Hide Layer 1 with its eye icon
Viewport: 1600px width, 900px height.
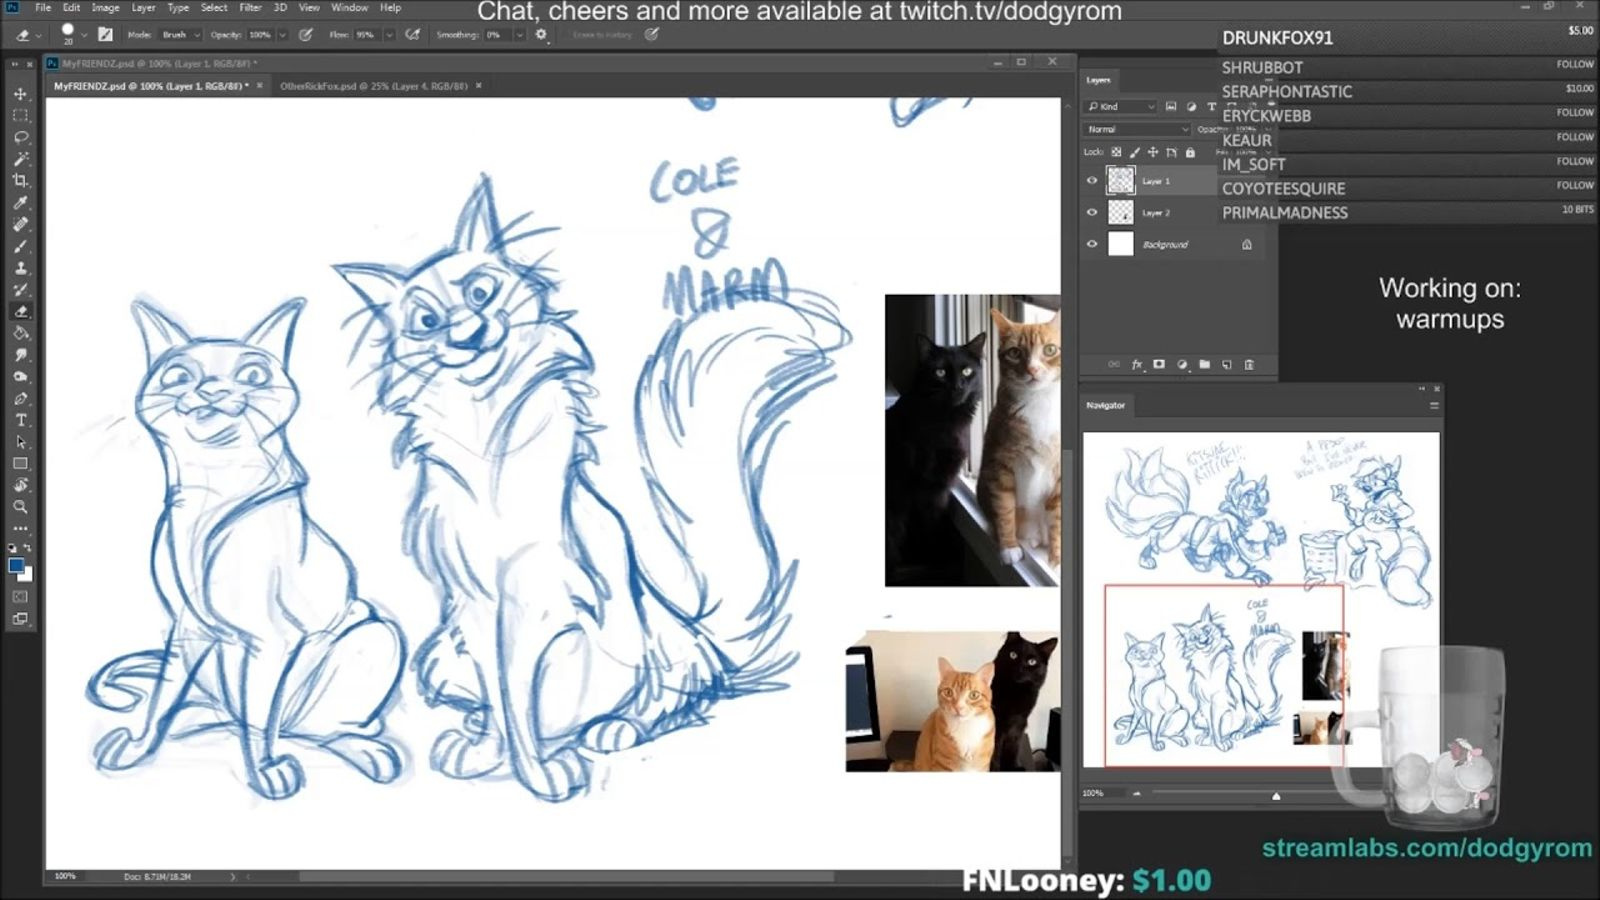click(1092, 181)
